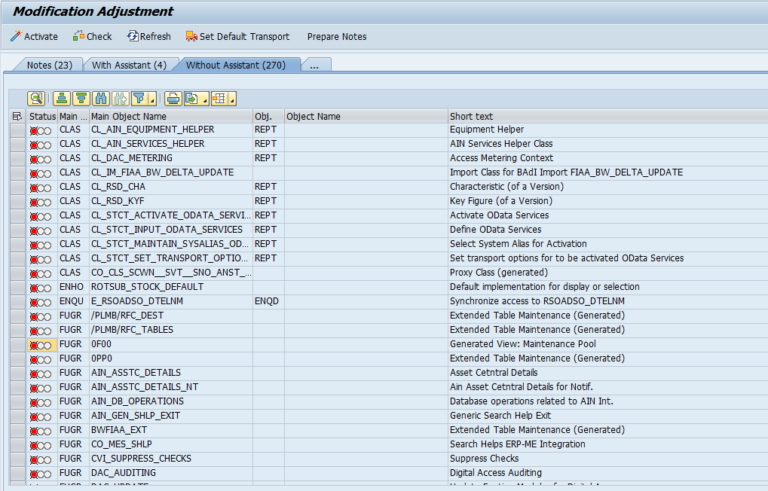
Task: Click the Details magnifier icon in ALV toolbar
Action: point(37,98)
